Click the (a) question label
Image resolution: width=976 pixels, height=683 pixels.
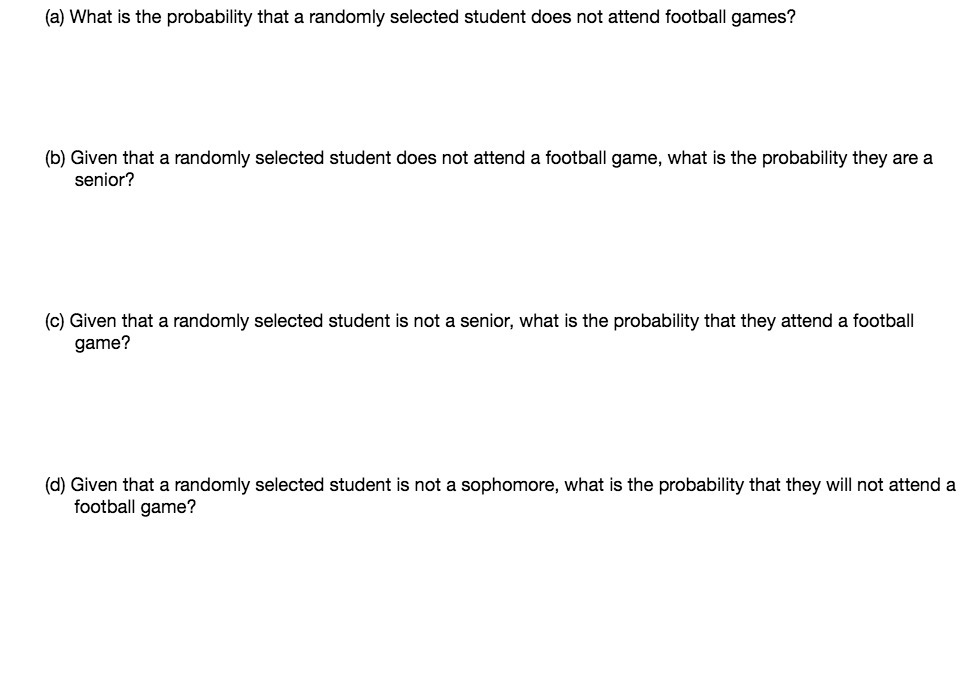55,17
